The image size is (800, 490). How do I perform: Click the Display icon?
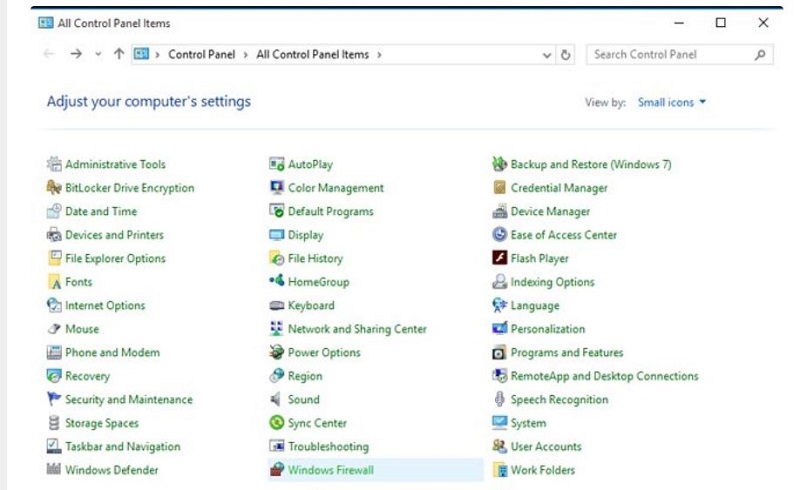(277, 234)
